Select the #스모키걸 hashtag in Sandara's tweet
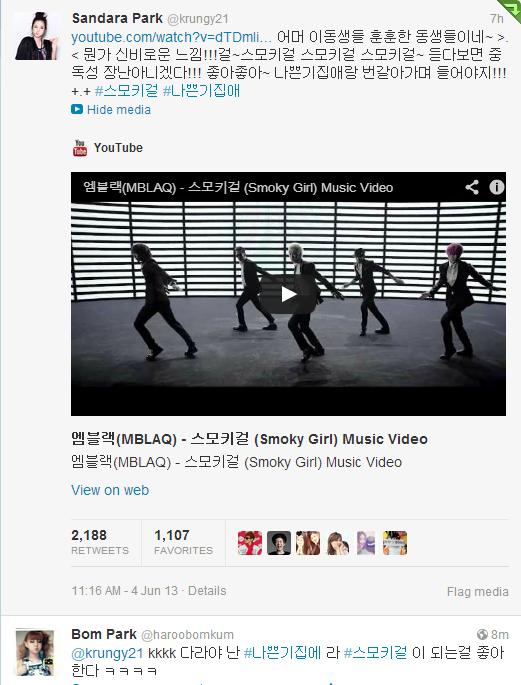 pos(126,91)
